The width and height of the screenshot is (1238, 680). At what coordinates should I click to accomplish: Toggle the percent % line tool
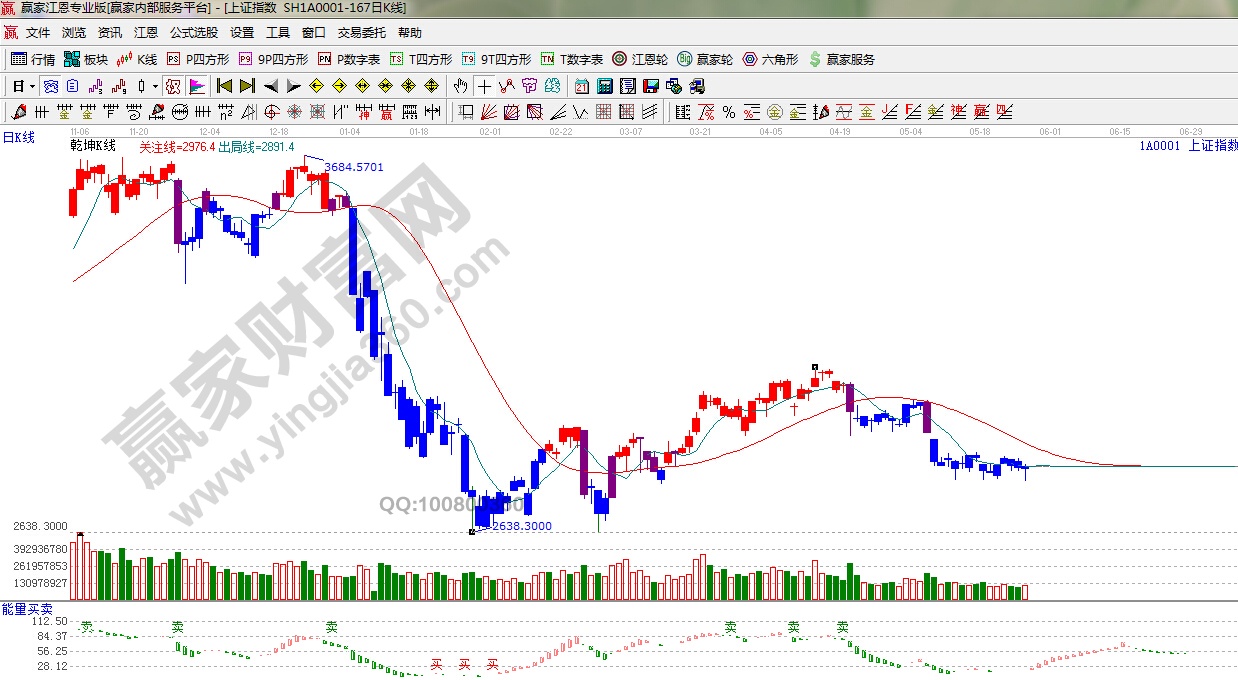tap(729, 111)
